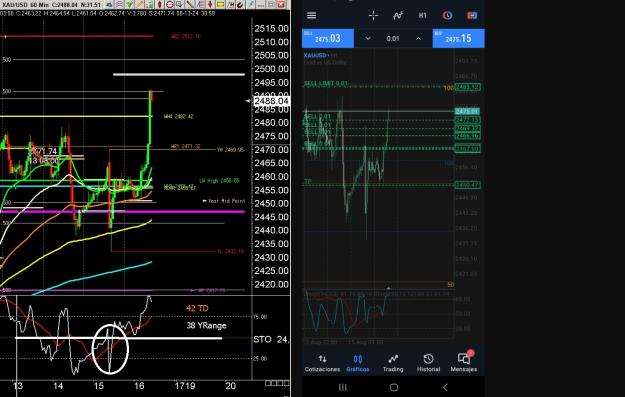Click the 2462.10 price tag on mobile chart

pyautogui.click(x=467, y=149)
